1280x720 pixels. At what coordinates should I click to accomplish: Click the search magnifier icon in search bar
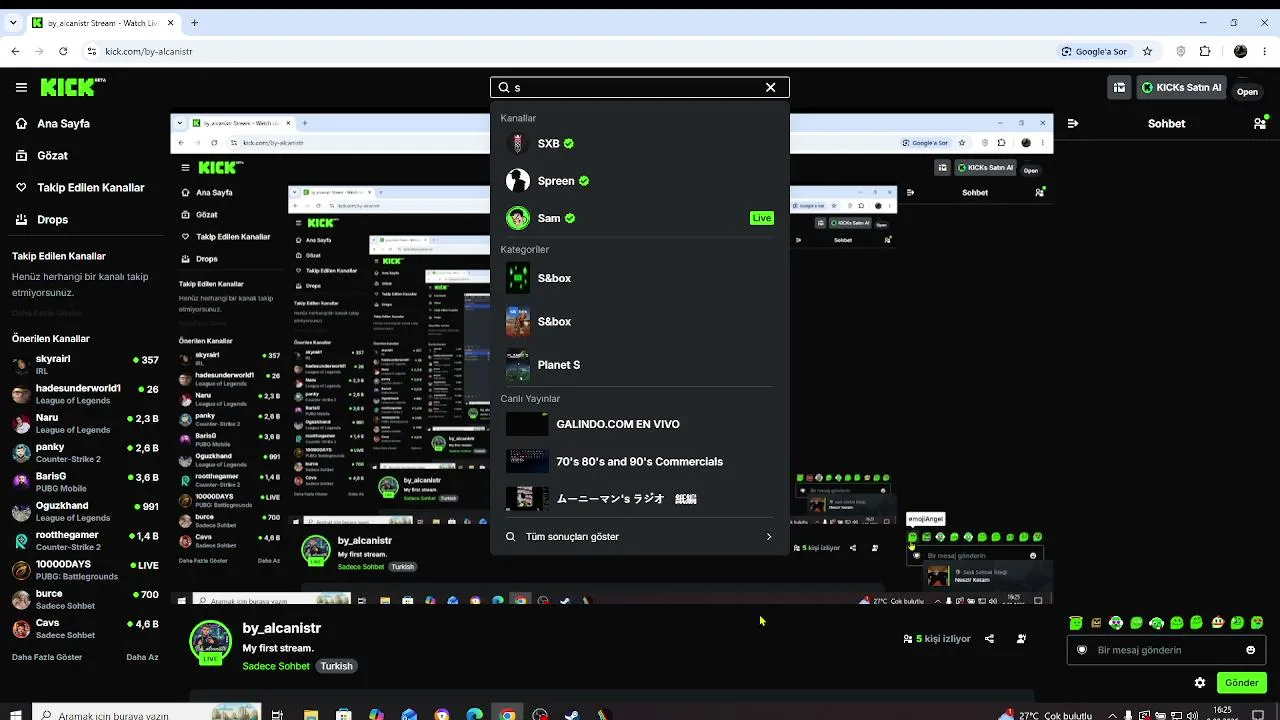pos(504,88)
